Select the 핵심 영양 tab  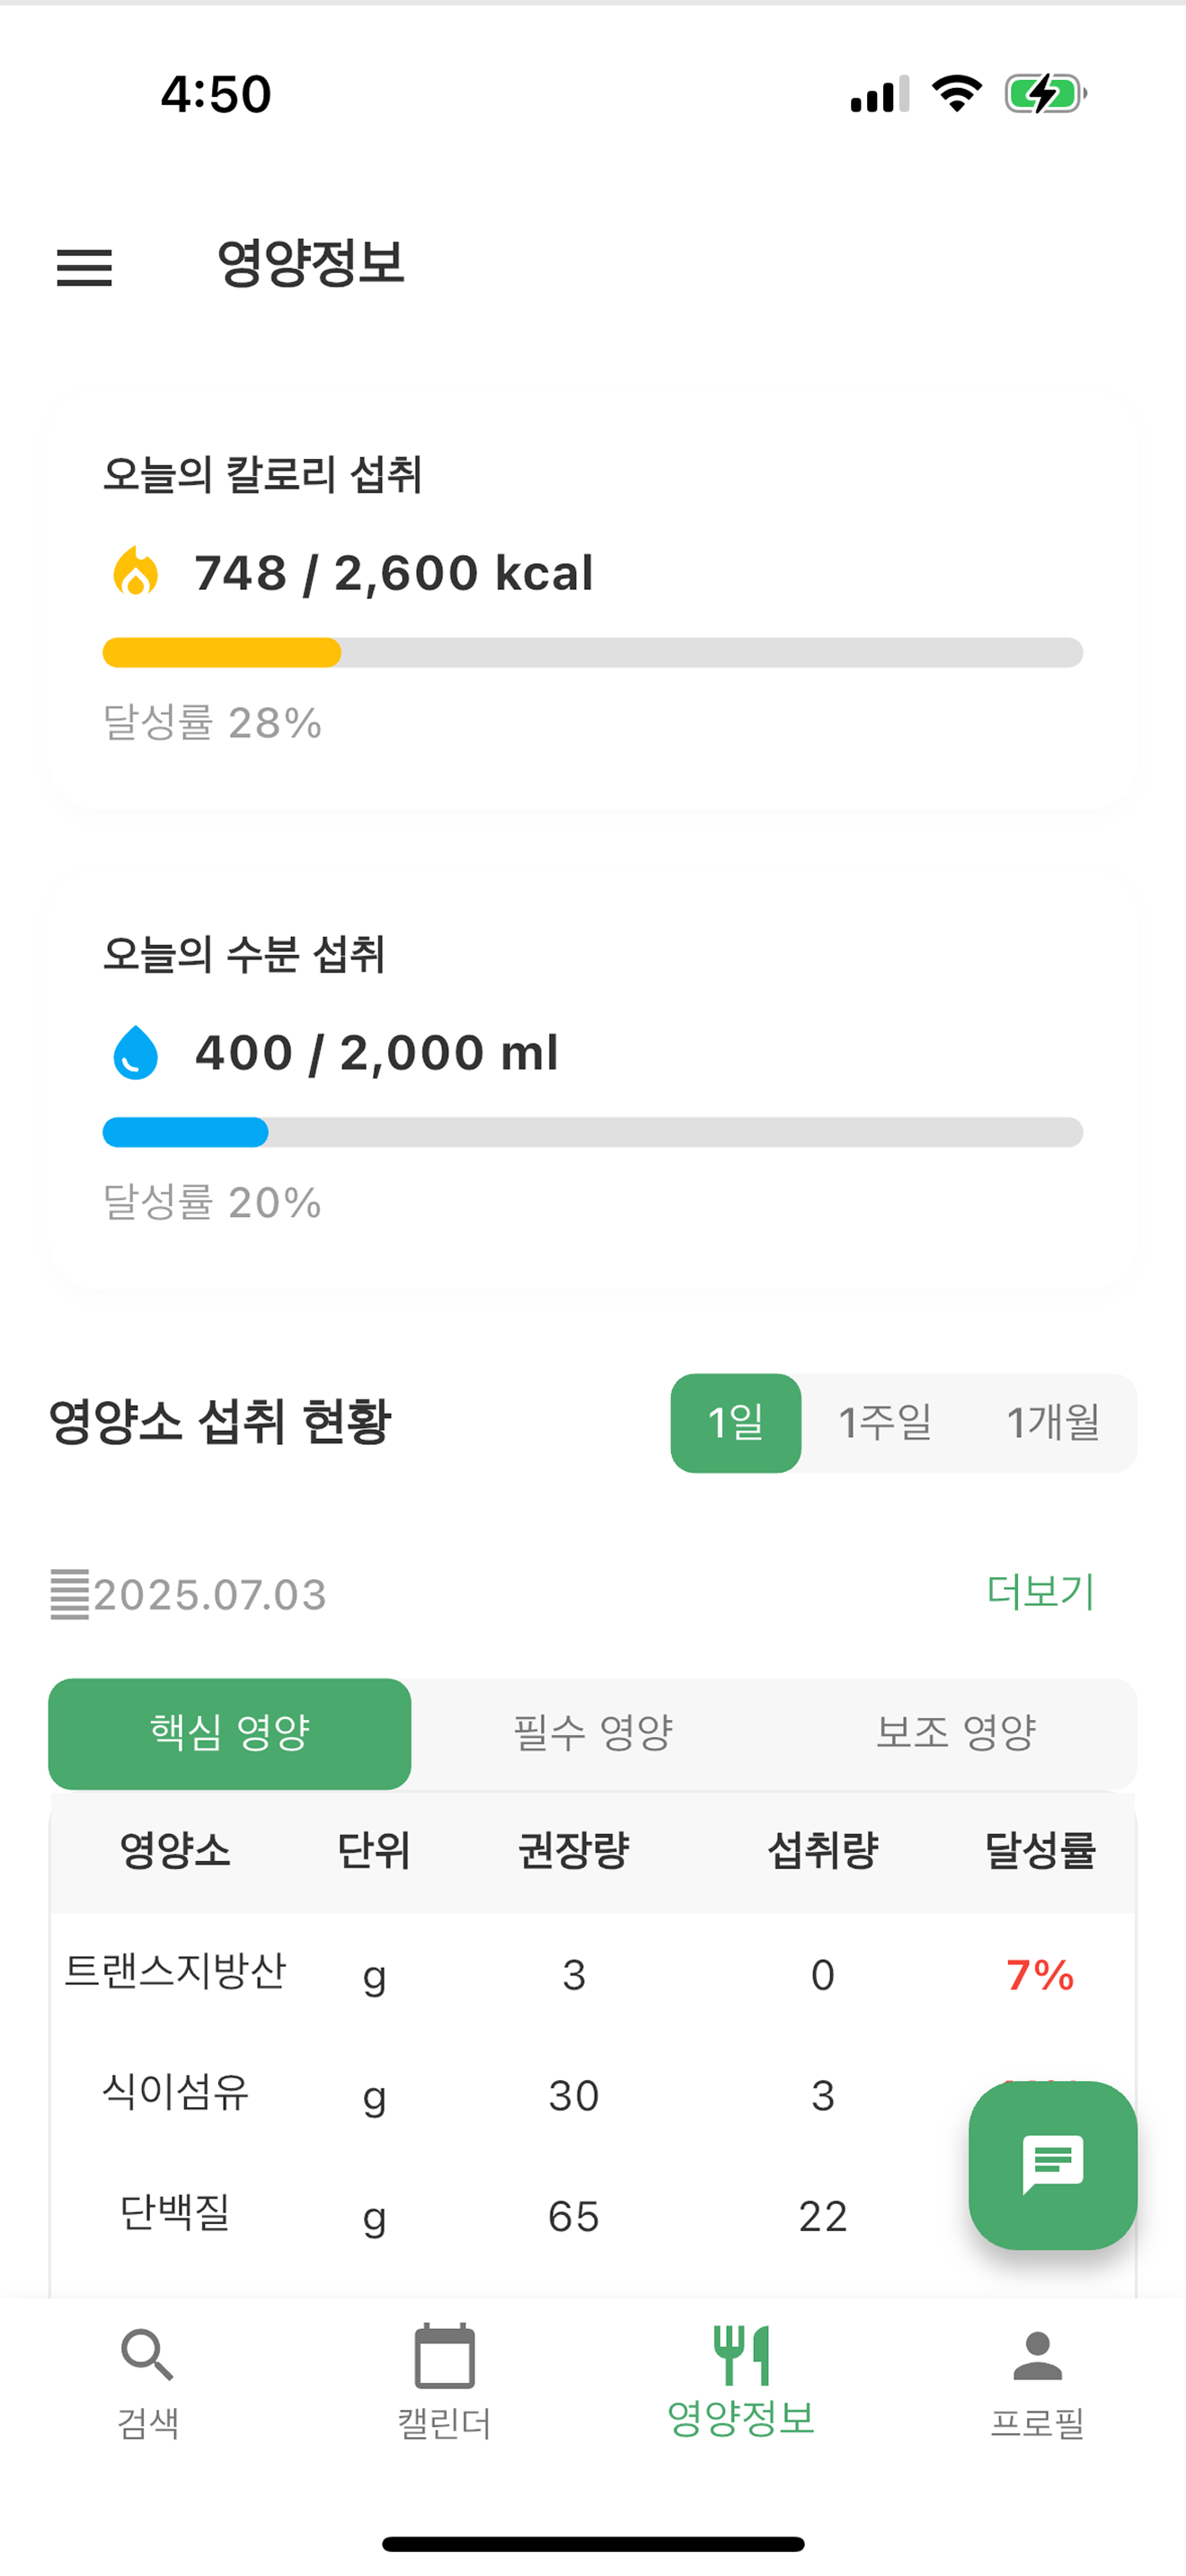point(229,1733)
